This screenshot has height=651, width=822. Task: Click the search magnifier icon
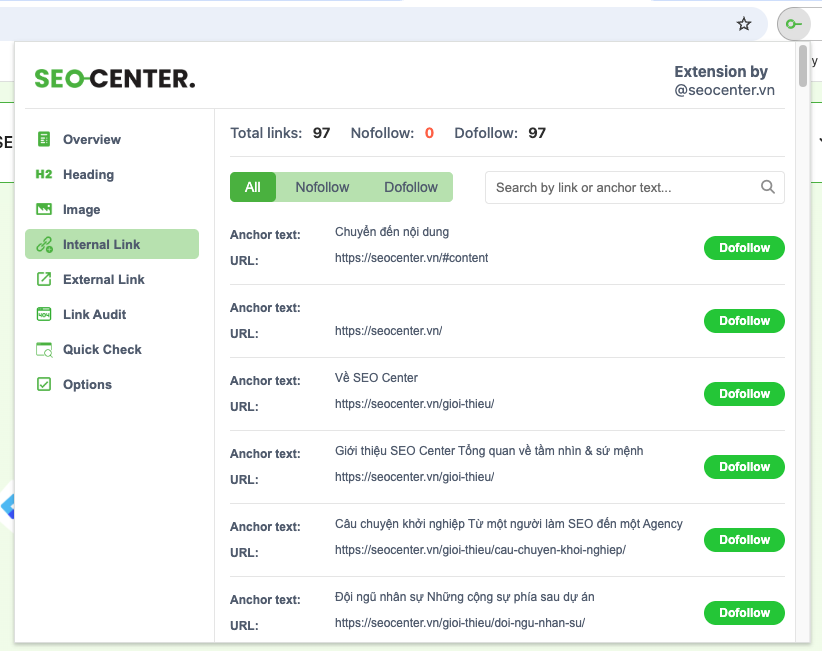point(767,187)
